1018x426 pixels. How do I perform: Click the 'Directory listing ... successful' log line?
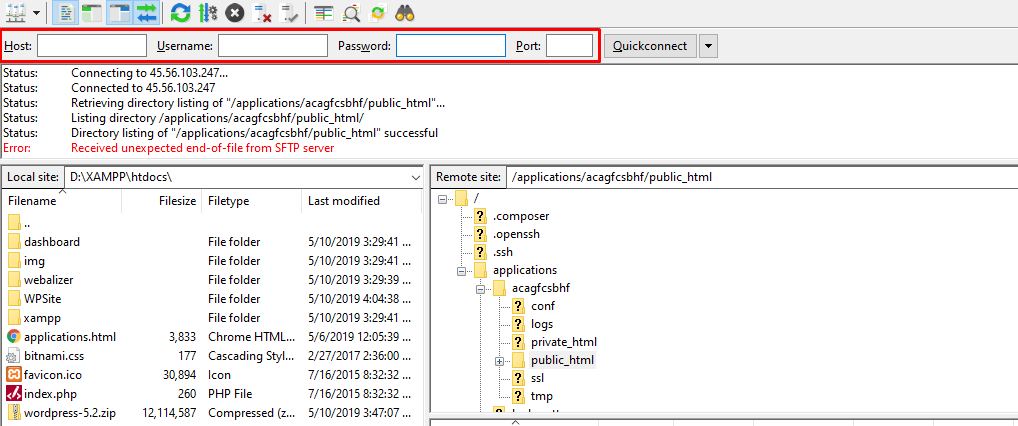[254, 133]
